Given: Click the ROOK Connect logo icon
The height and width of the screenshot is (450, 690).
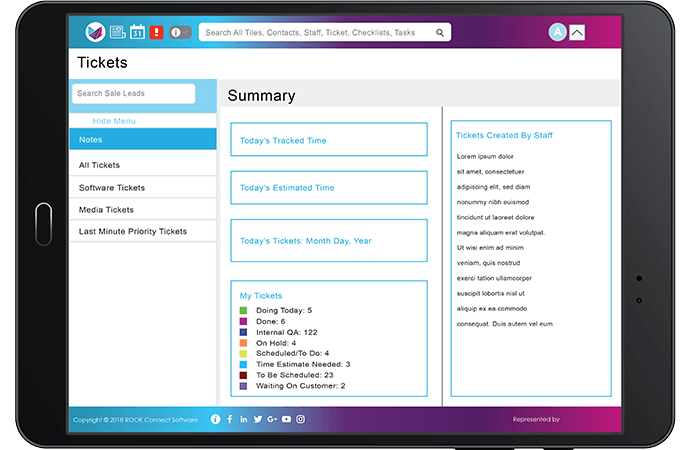Looking at the screenshot, I should (95, 32).
